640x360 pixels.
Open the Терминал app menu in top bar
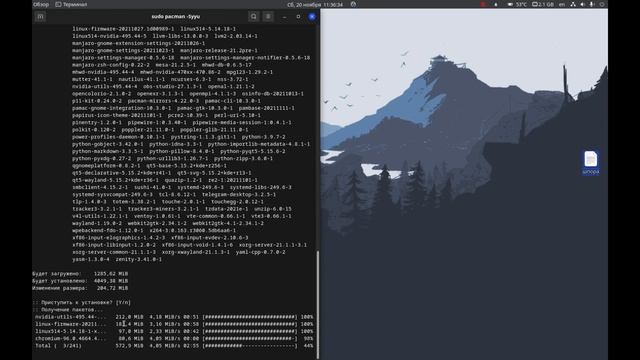(71, 4)
